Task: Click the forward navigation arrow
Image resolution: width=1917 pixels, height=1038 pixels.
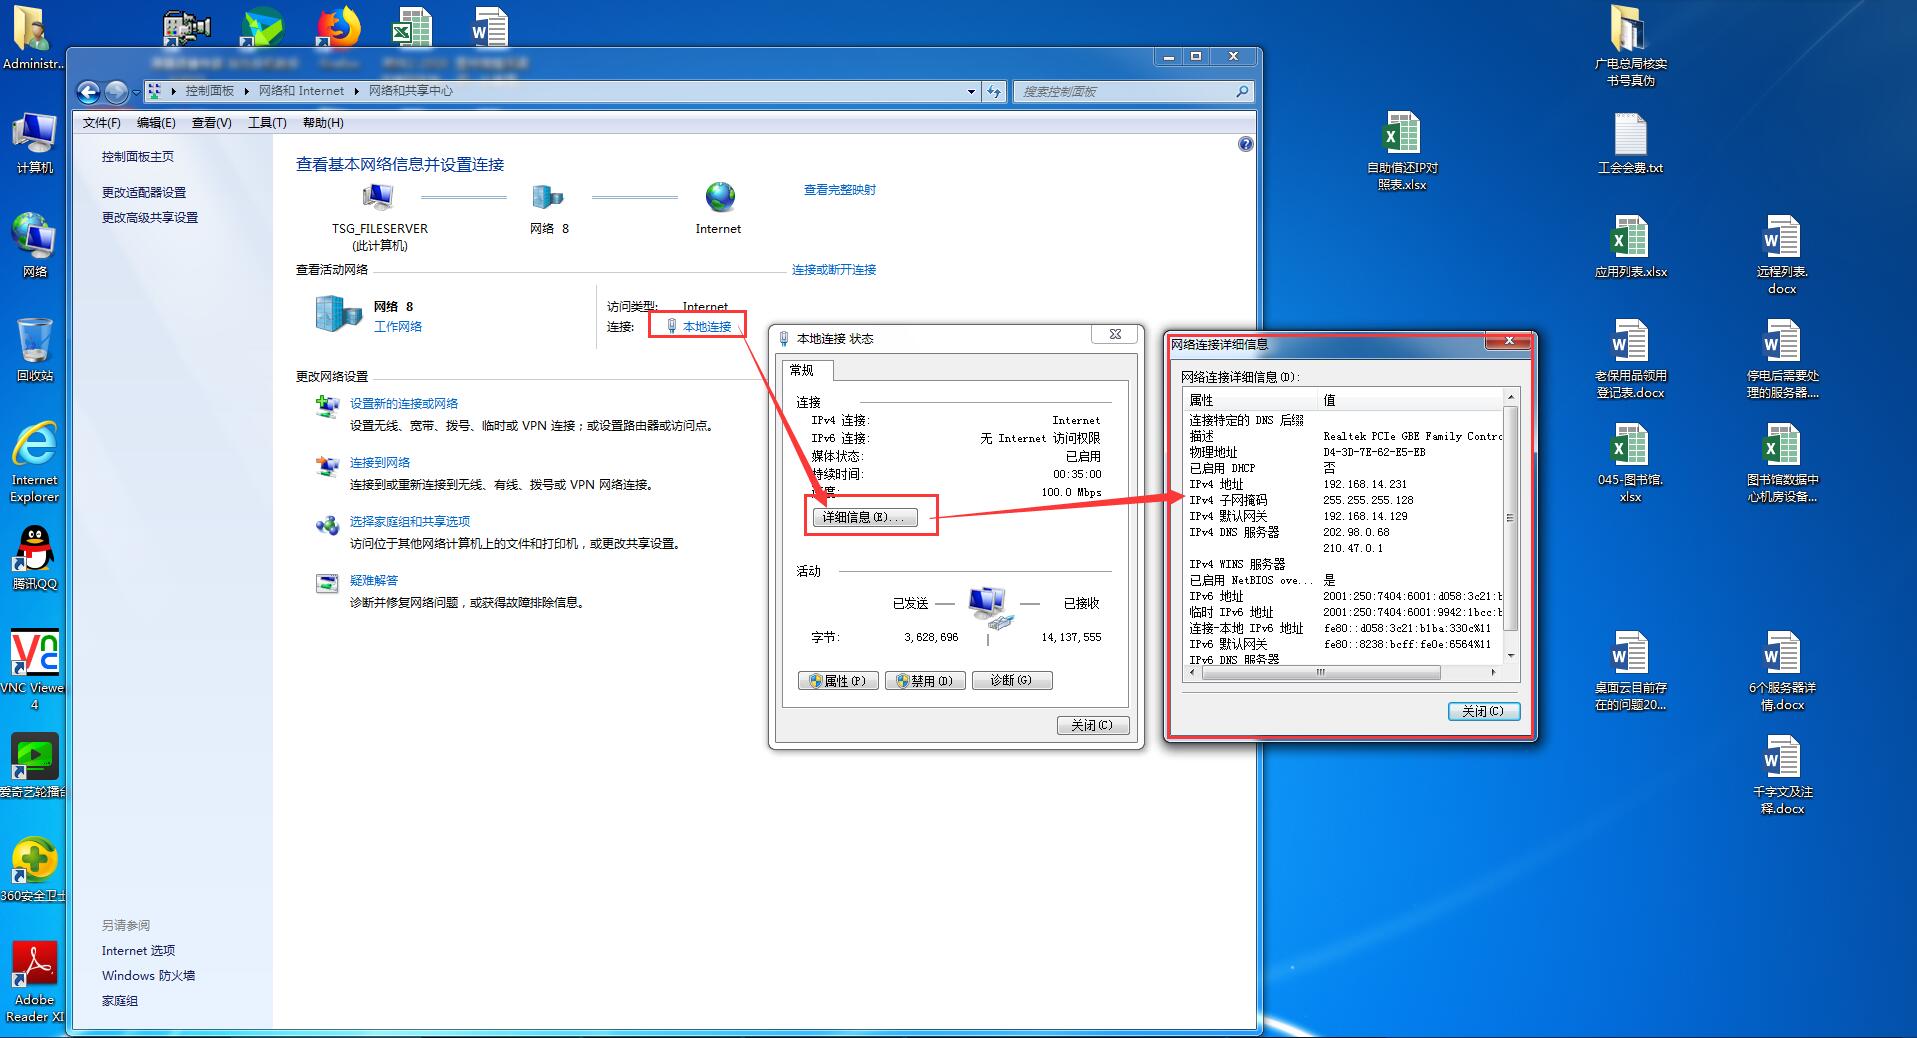Action: point(115,92)
